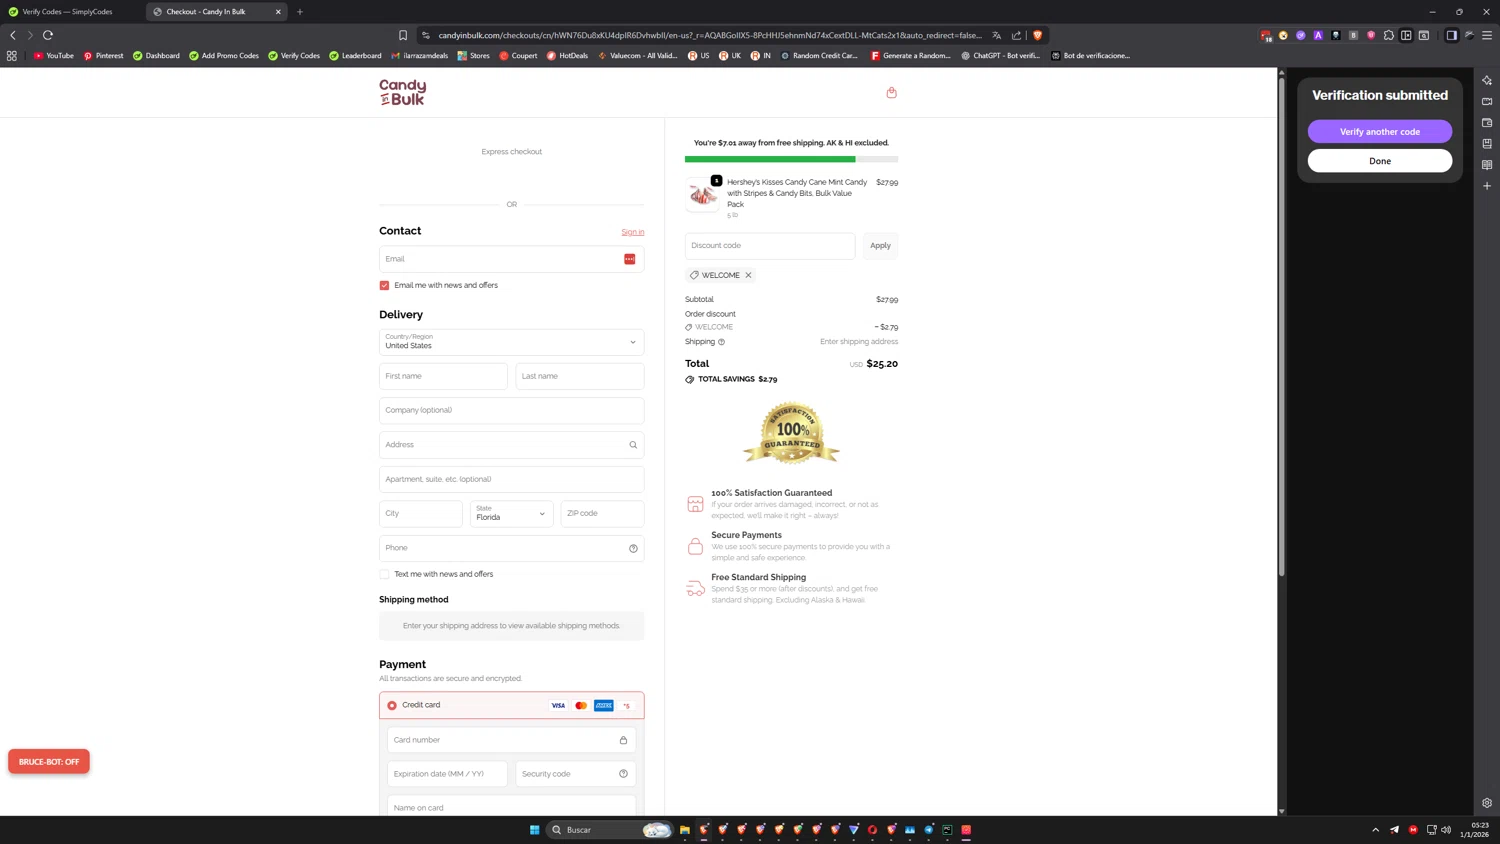This screenshot has height=844, width=1500.
Task: Click Apply discount button
Action: pyautogui.click(x=880, y=246)
